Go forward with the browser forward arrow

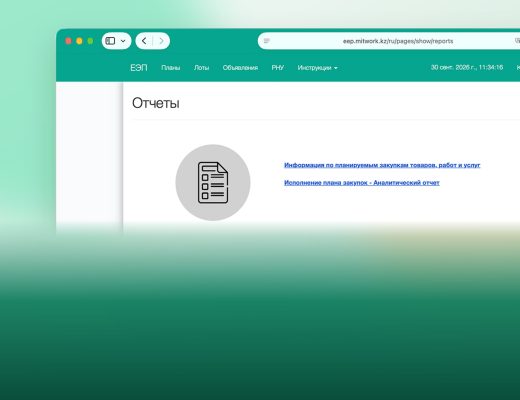pyautogui.click(x=161, y=41)
